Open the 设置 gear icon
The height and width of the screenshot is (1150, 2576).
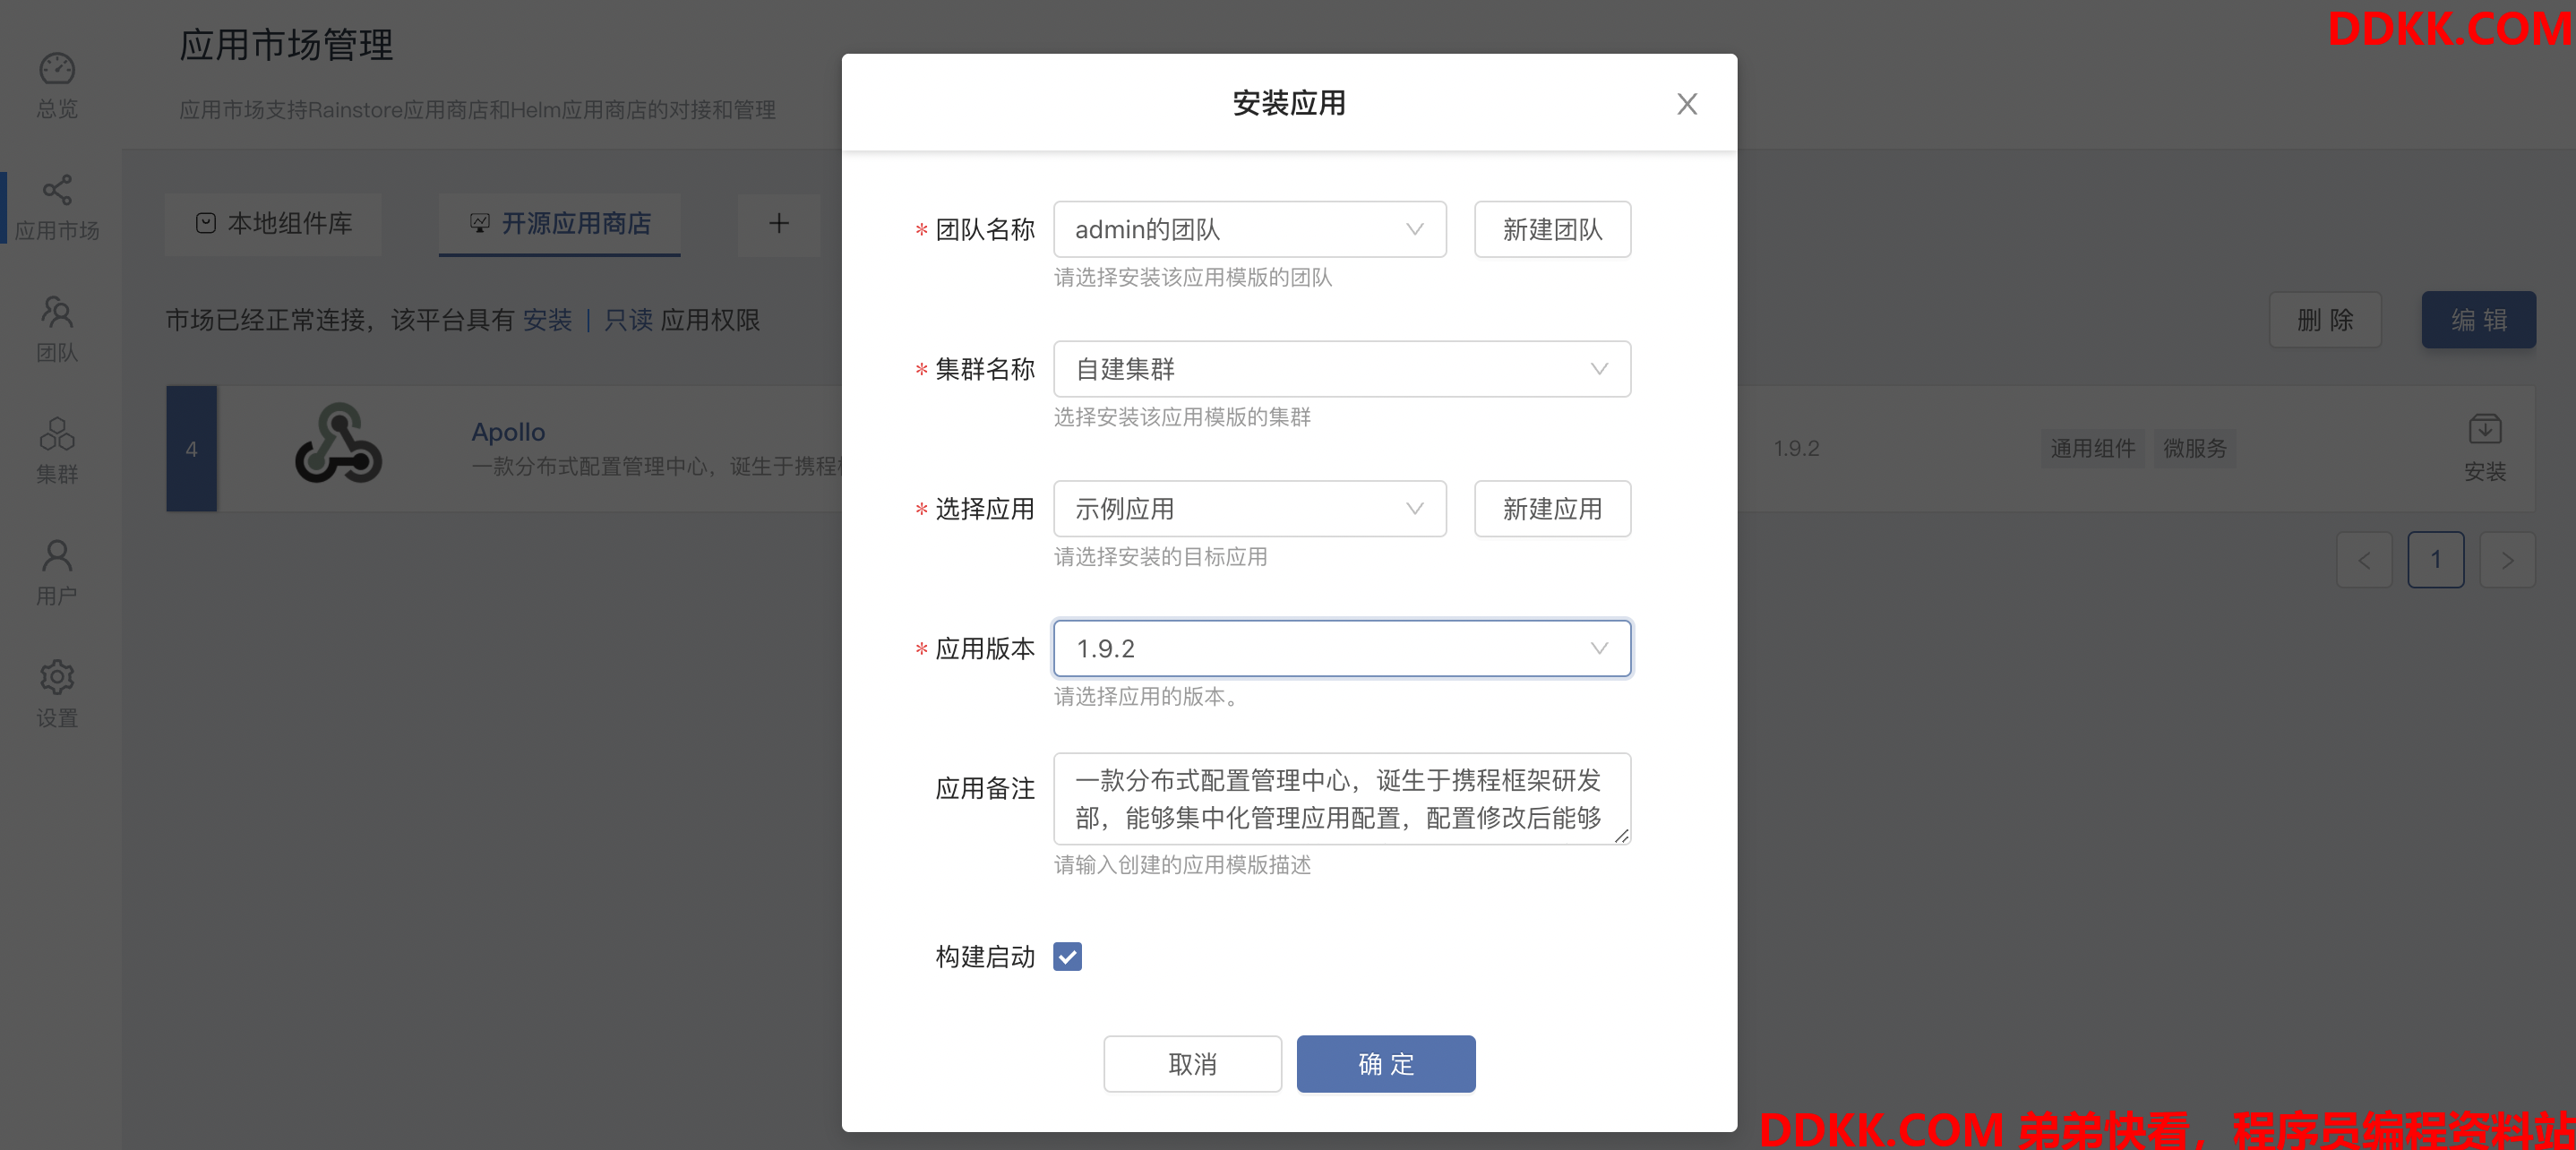tap(57, 678)
